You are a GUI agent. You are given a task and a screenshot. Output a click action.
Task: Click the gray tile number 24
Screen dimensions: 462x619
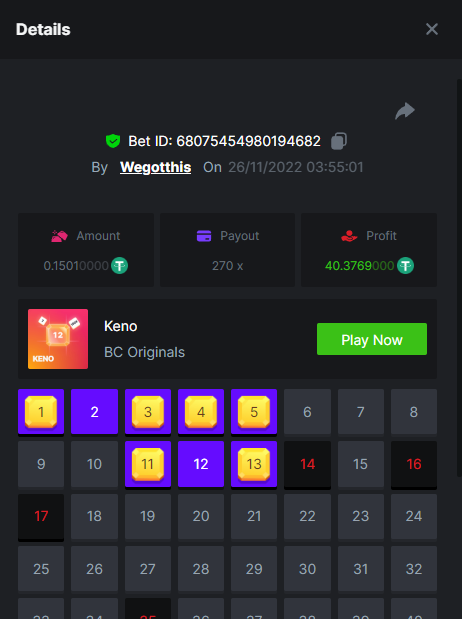pos(414,516)
